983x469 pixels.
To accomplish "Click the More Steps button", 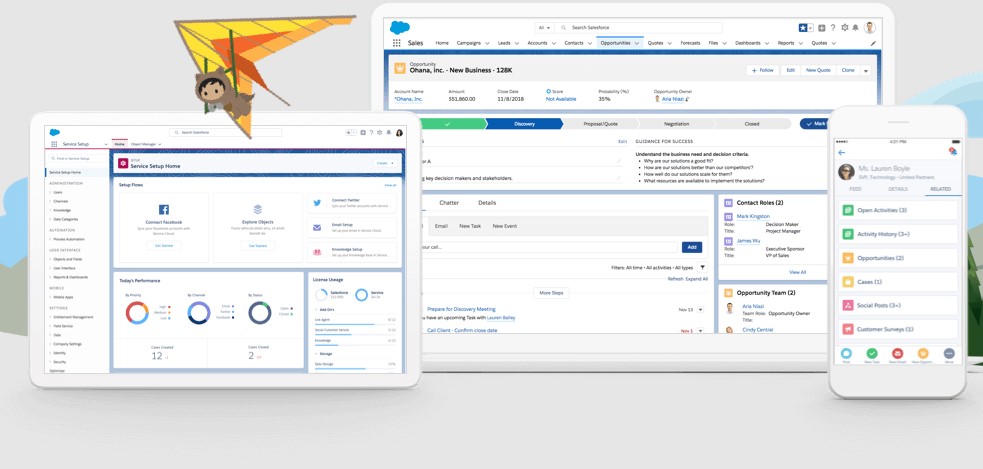I will [x=552, y=293].
